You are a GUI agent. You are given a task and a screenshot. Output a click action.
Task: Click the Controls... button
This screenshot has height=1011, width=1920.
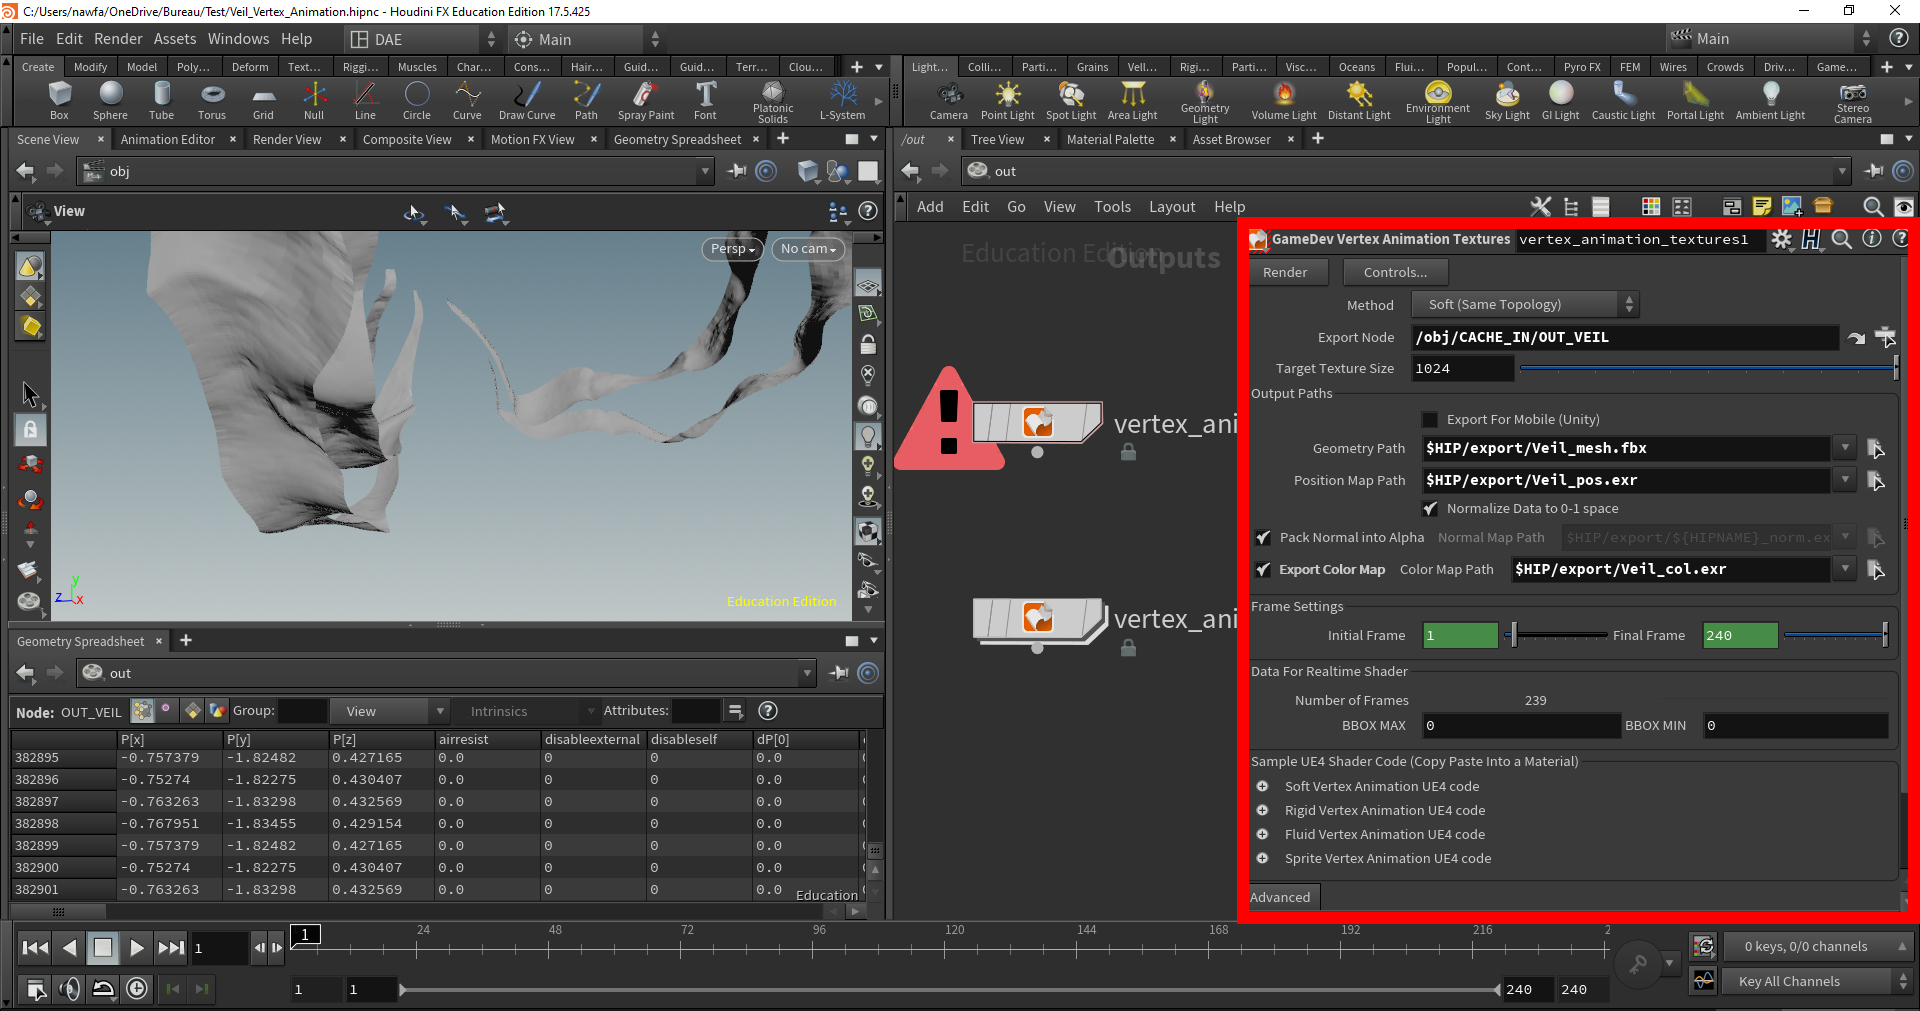pos(1395,273)
